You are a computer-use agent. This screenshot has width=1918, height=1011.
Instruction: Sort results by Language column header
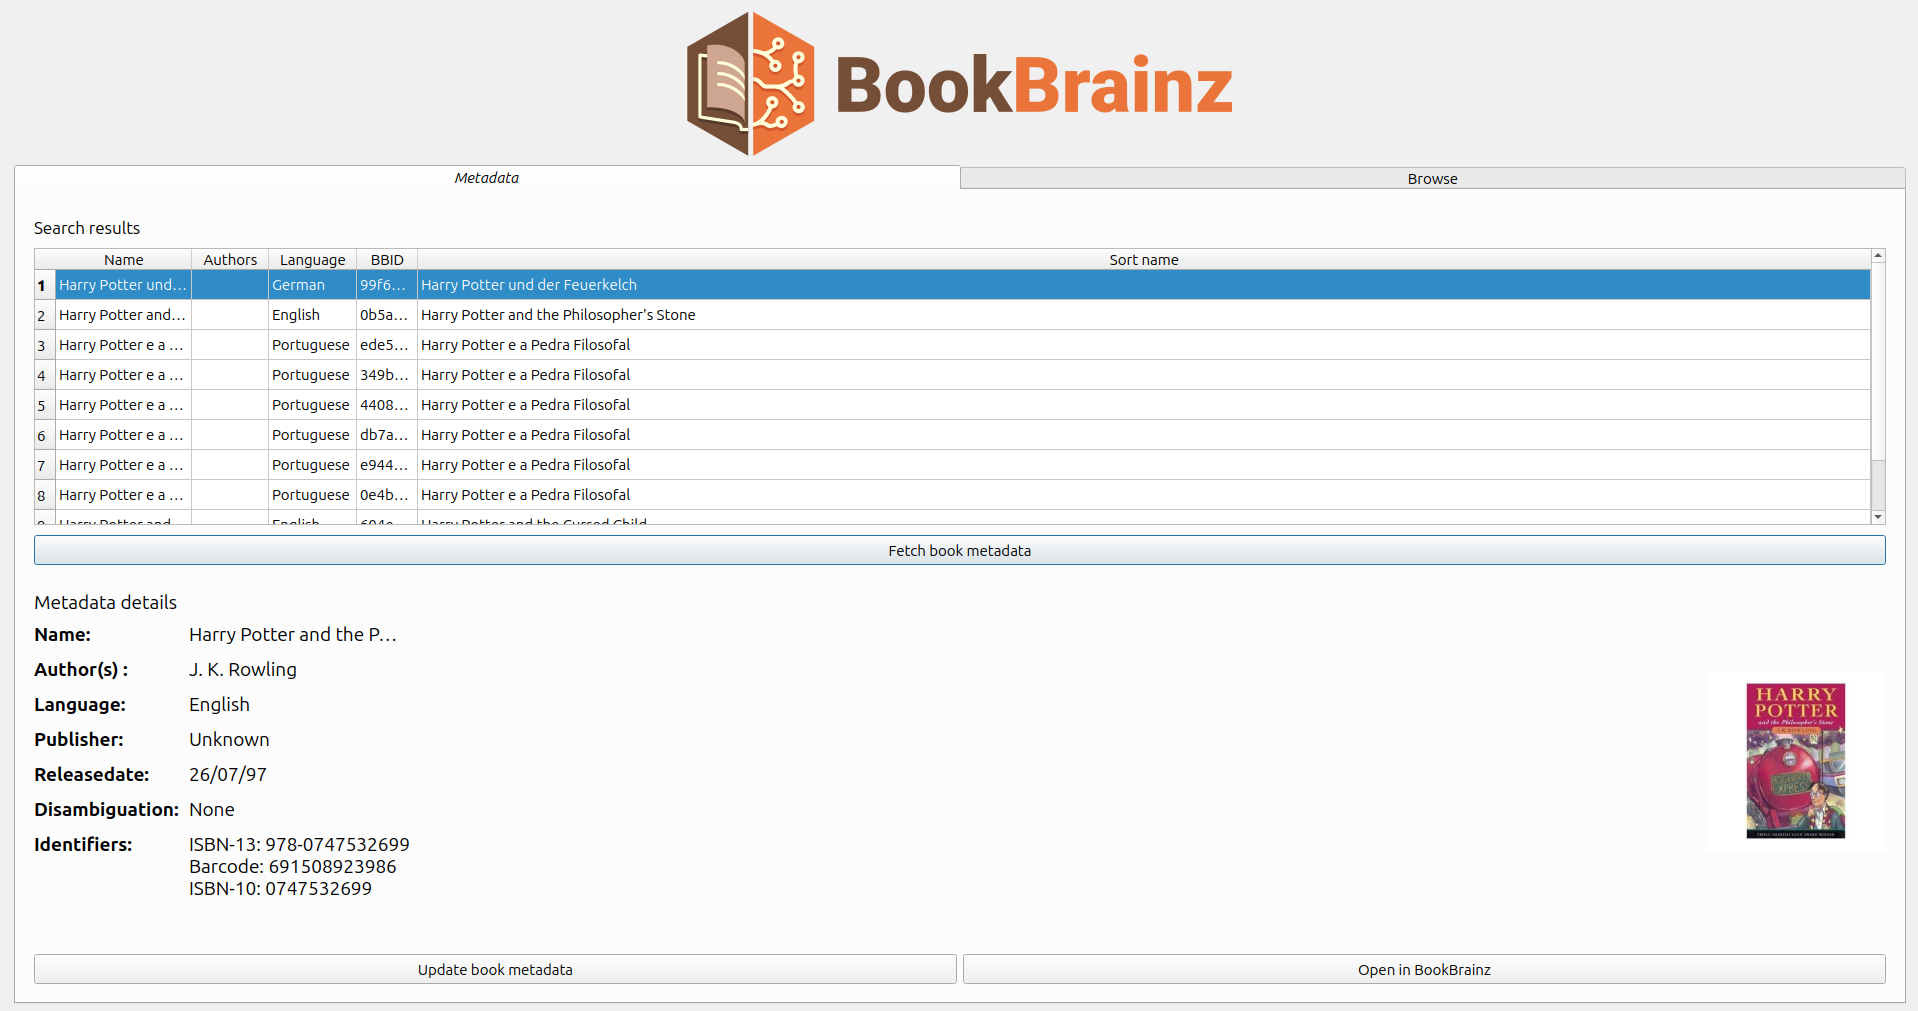tap(312, 260)
